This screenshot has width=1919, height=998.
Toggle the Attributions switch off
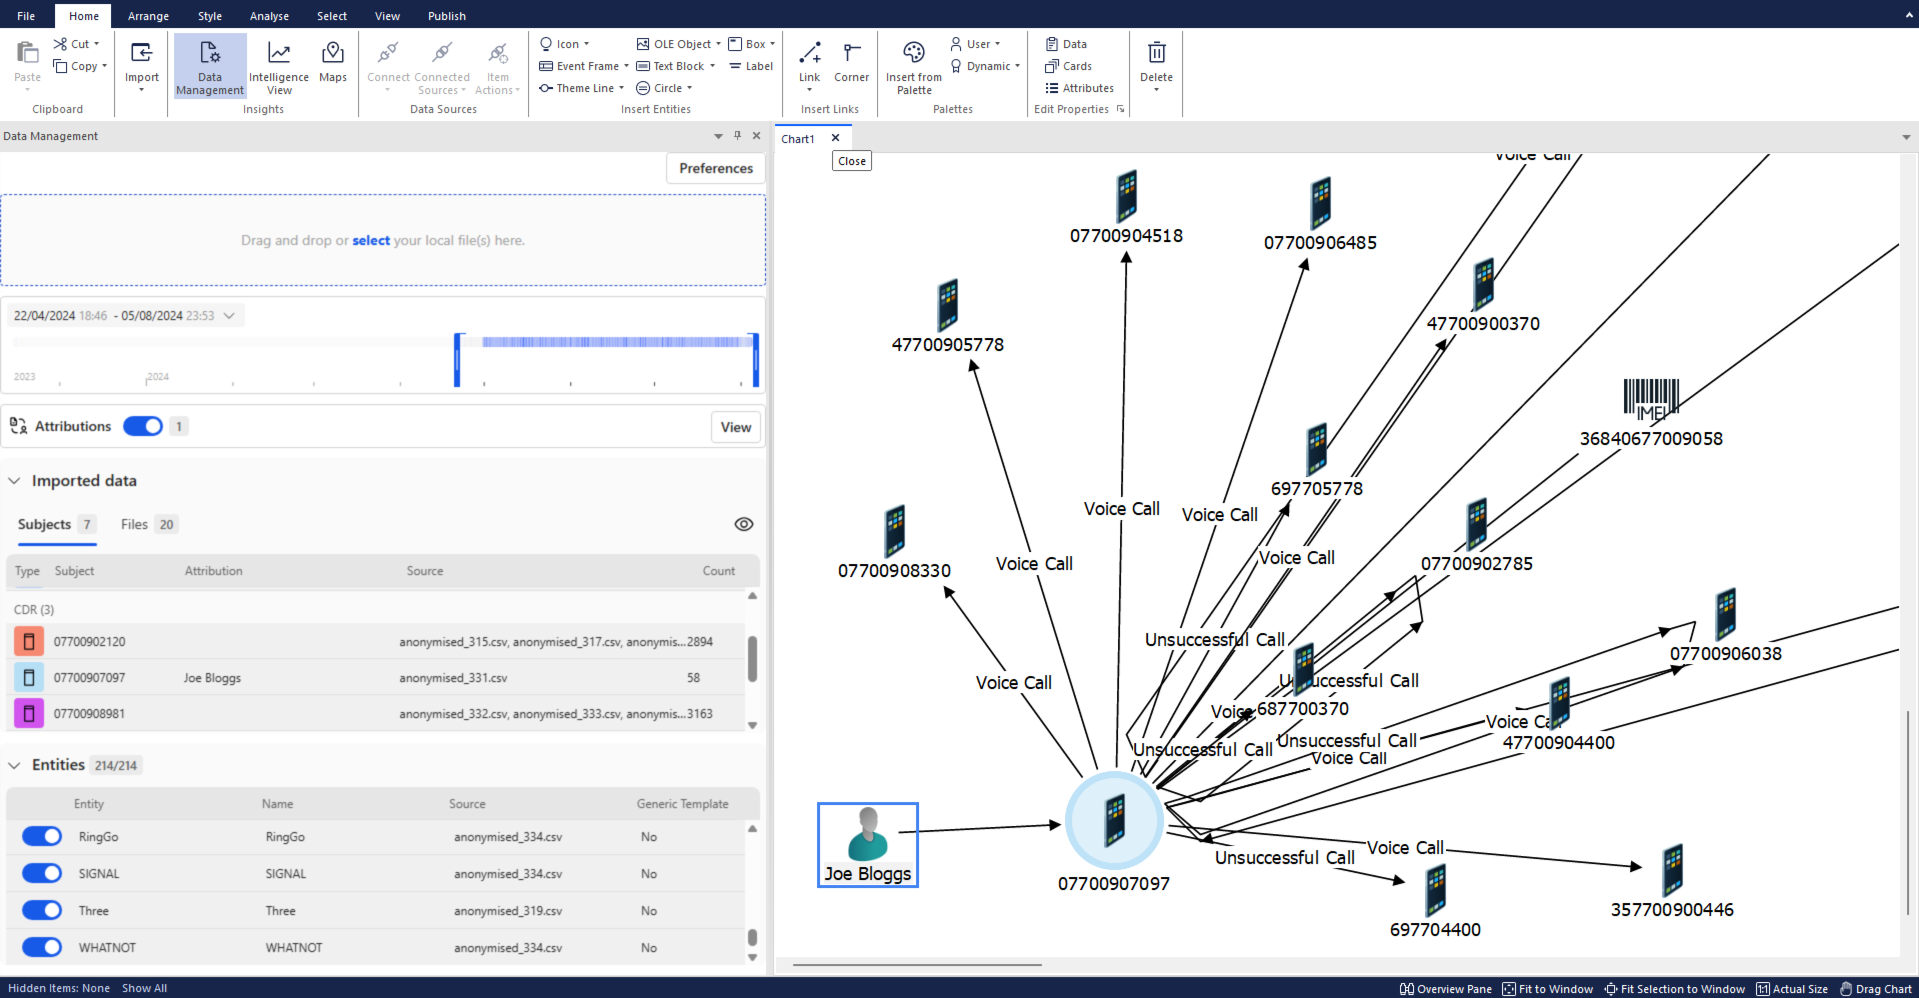click(x=143, y=427)
